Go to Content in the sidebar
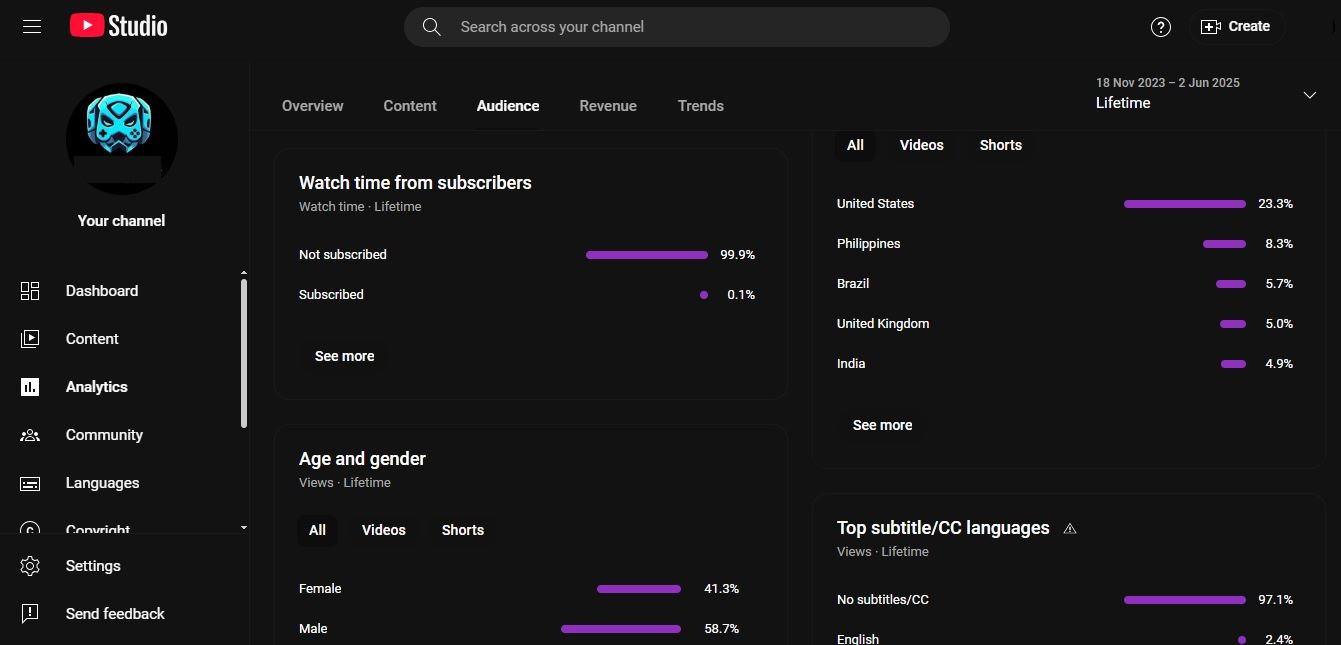Screen dimensions: 1341x645 click(92, 339)
